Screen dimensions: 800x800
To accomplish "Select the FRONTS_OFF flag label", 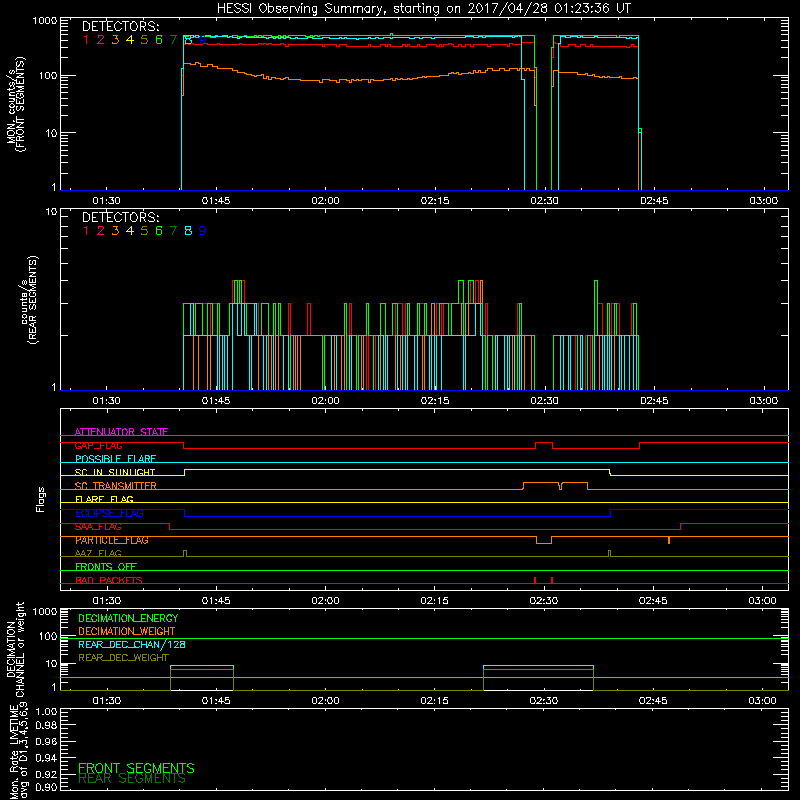I will point(106,567).
